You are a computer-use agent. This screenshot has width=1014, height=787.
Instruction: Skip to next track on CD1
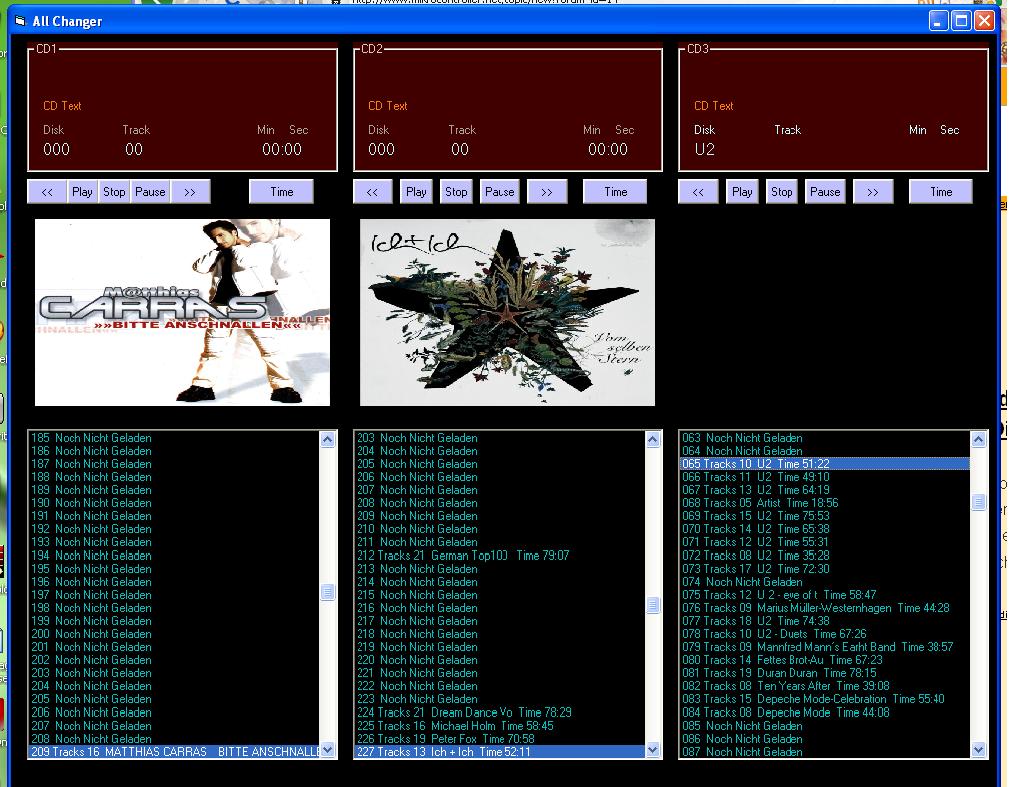[x=190, y=192]
